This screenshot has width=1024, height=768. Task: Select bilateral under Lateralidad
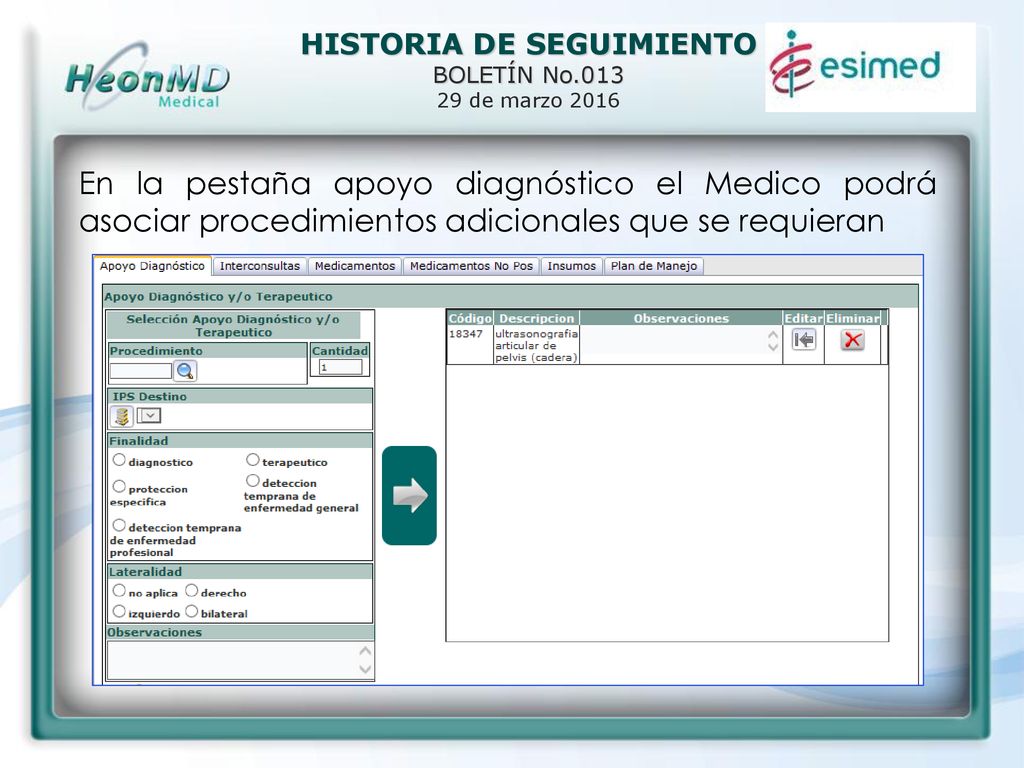[191, 611]
